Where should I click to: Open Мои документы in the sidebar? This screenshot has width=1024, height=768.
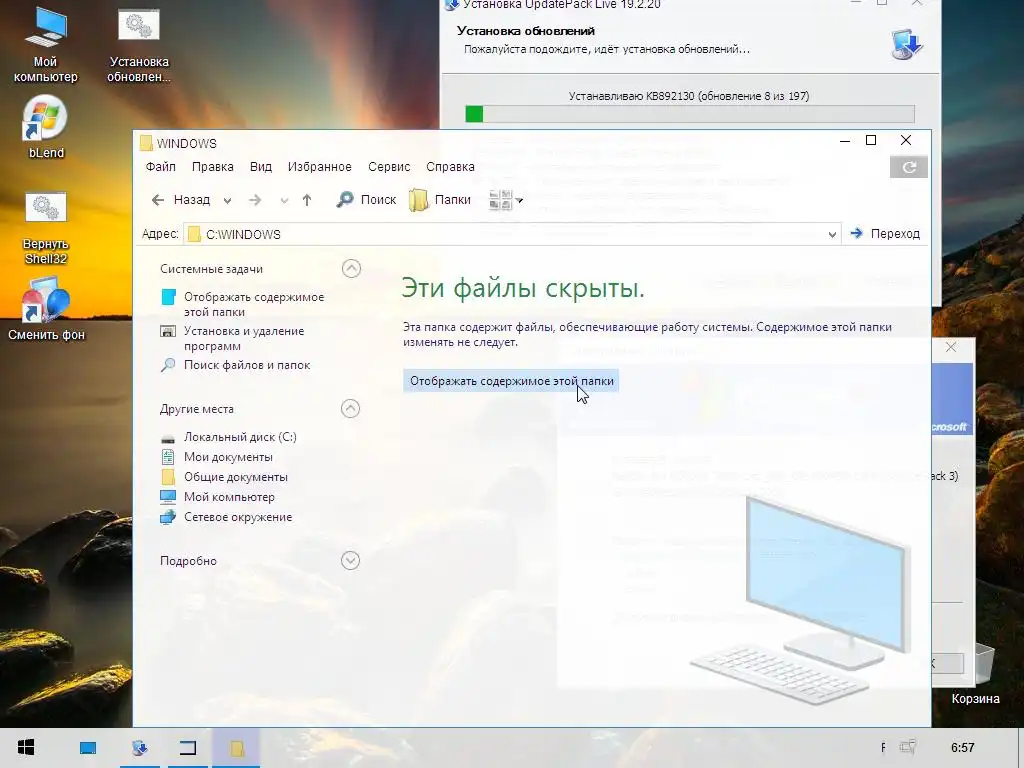(228, 457)
